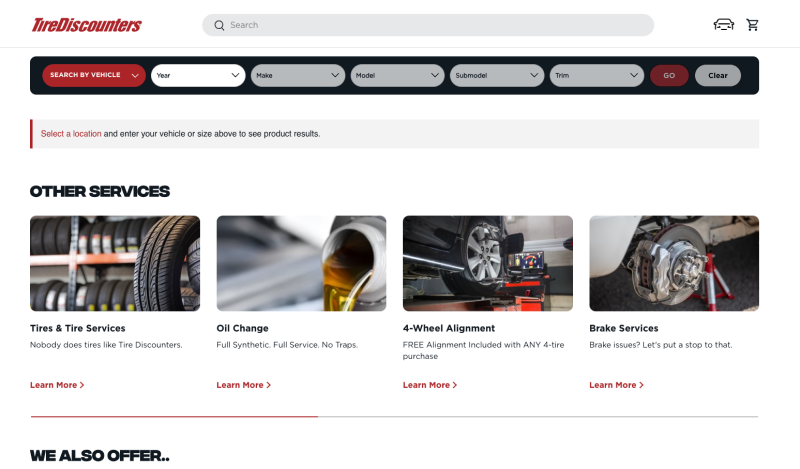The width and height of the screenshot is (800, 469).
Task: Click the TireDiscounters logo
Action: (87, 24)
